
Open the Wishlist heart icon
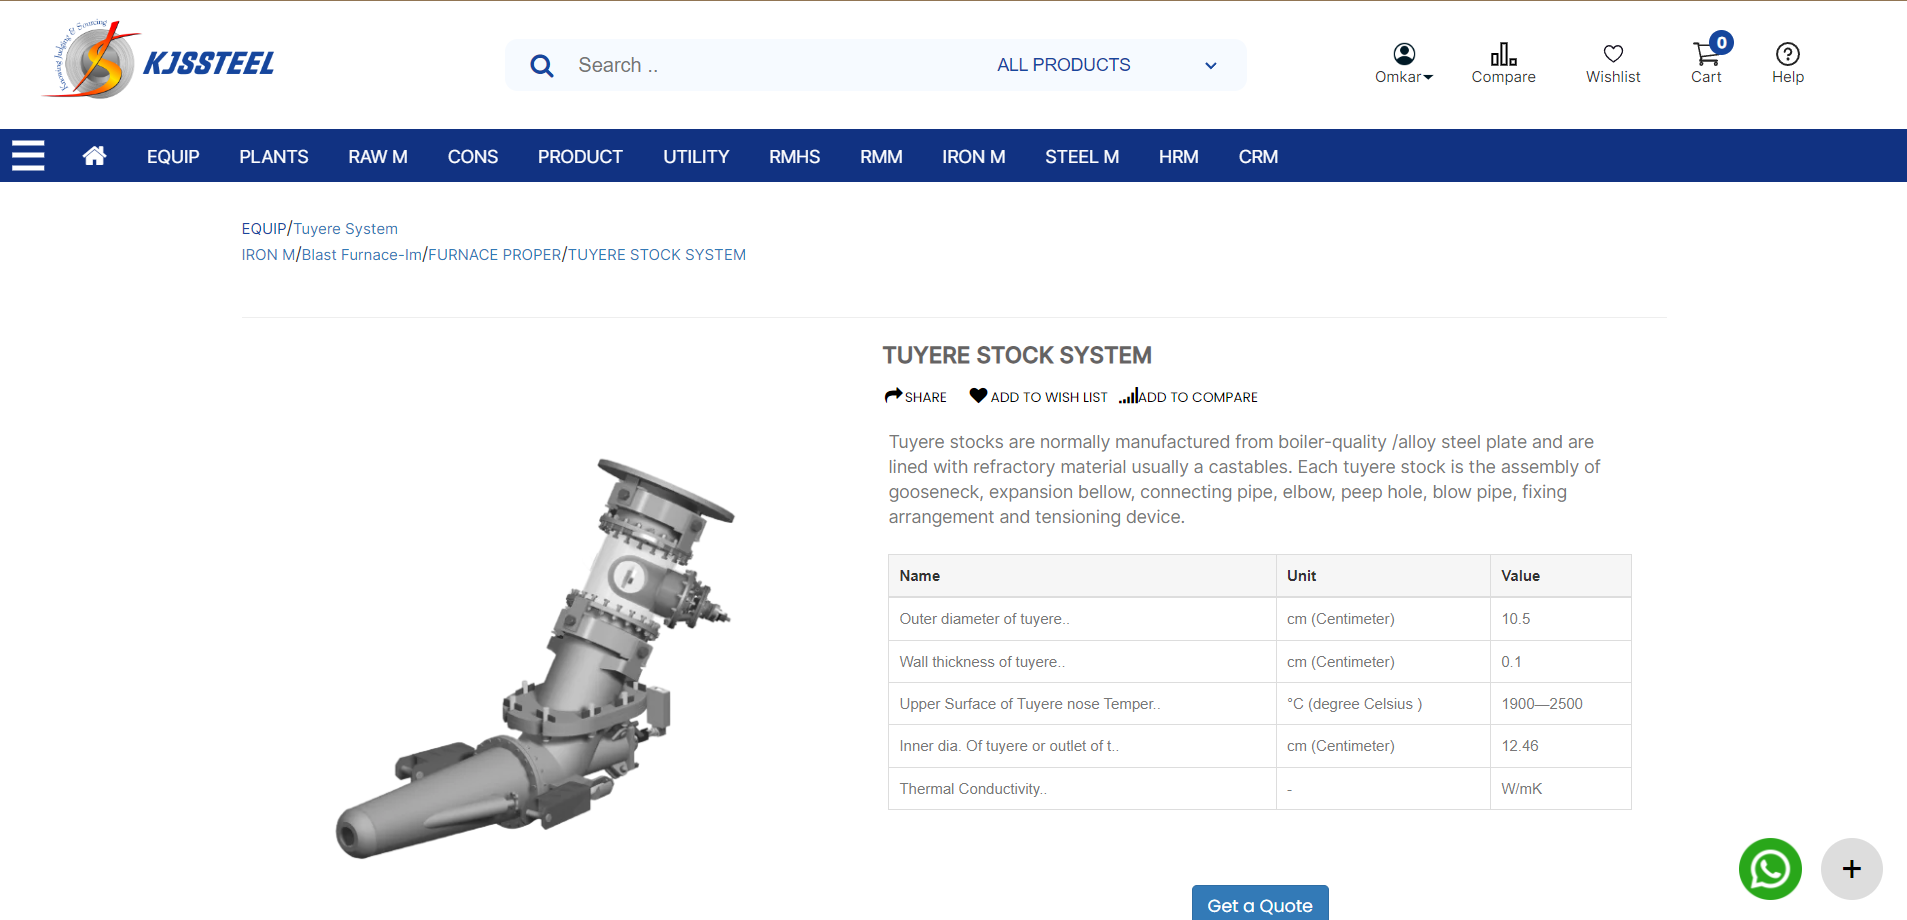1613,54
